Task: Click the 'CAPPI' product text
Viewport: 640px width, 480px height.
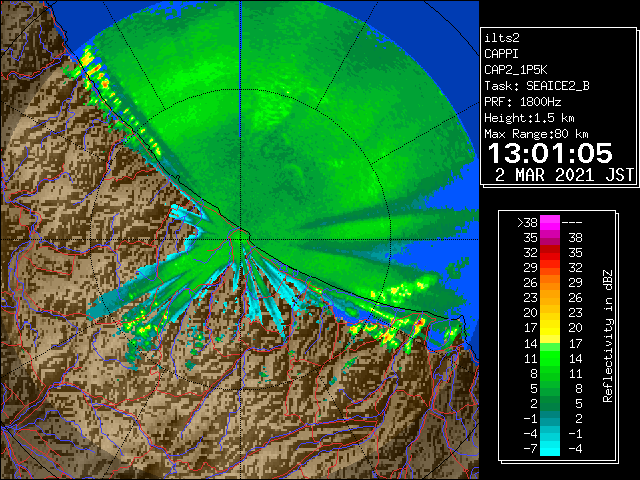Action: (x=501, y=54)
